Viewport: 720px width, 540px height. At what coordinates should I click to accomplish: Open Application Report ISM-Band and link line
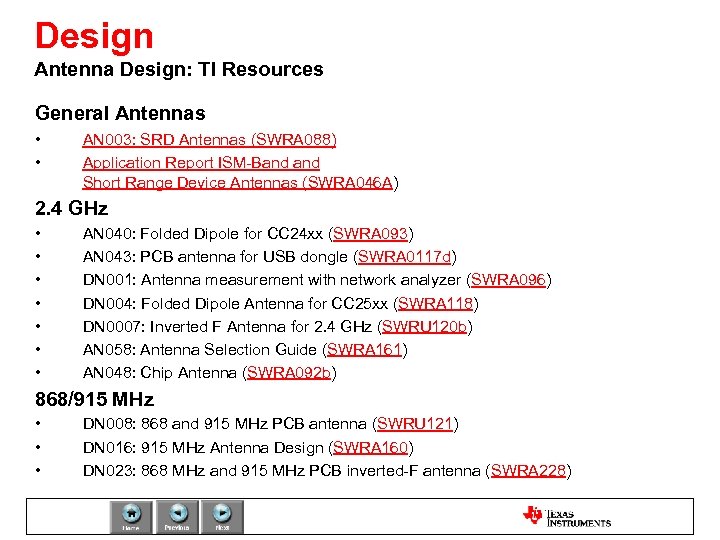click(x=201, y=163)
